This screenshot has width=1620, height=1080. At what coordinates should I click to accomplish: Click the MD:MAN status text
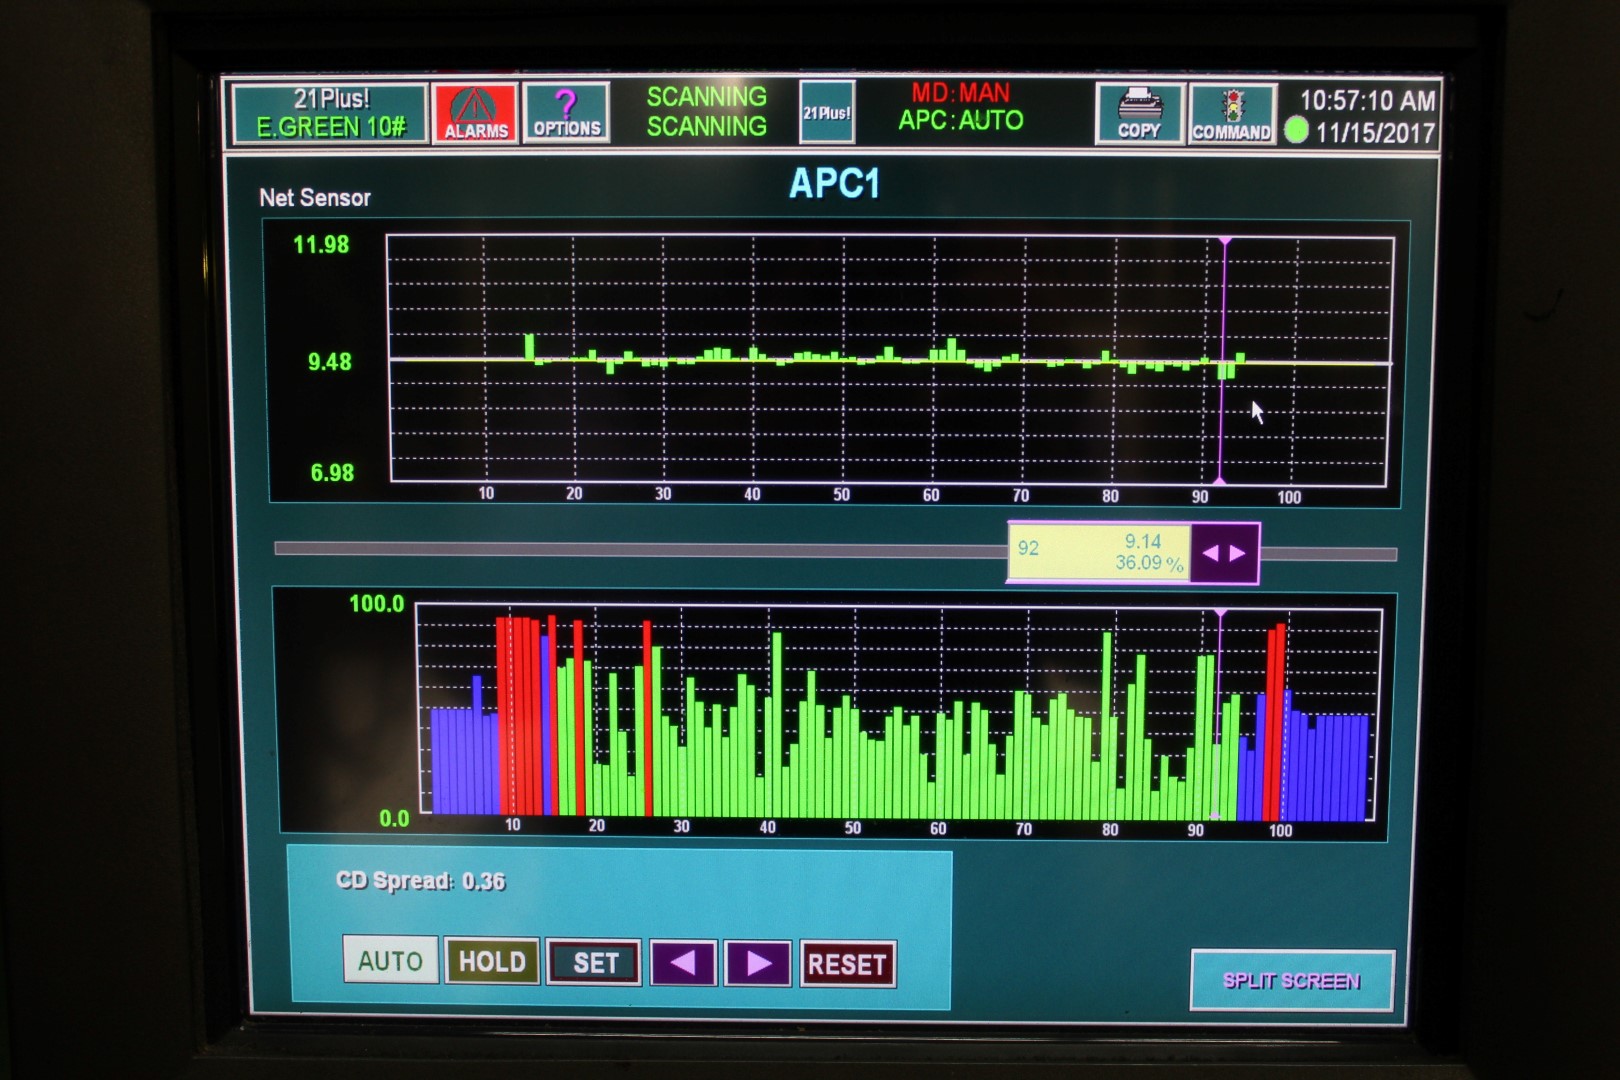point(960,93)
